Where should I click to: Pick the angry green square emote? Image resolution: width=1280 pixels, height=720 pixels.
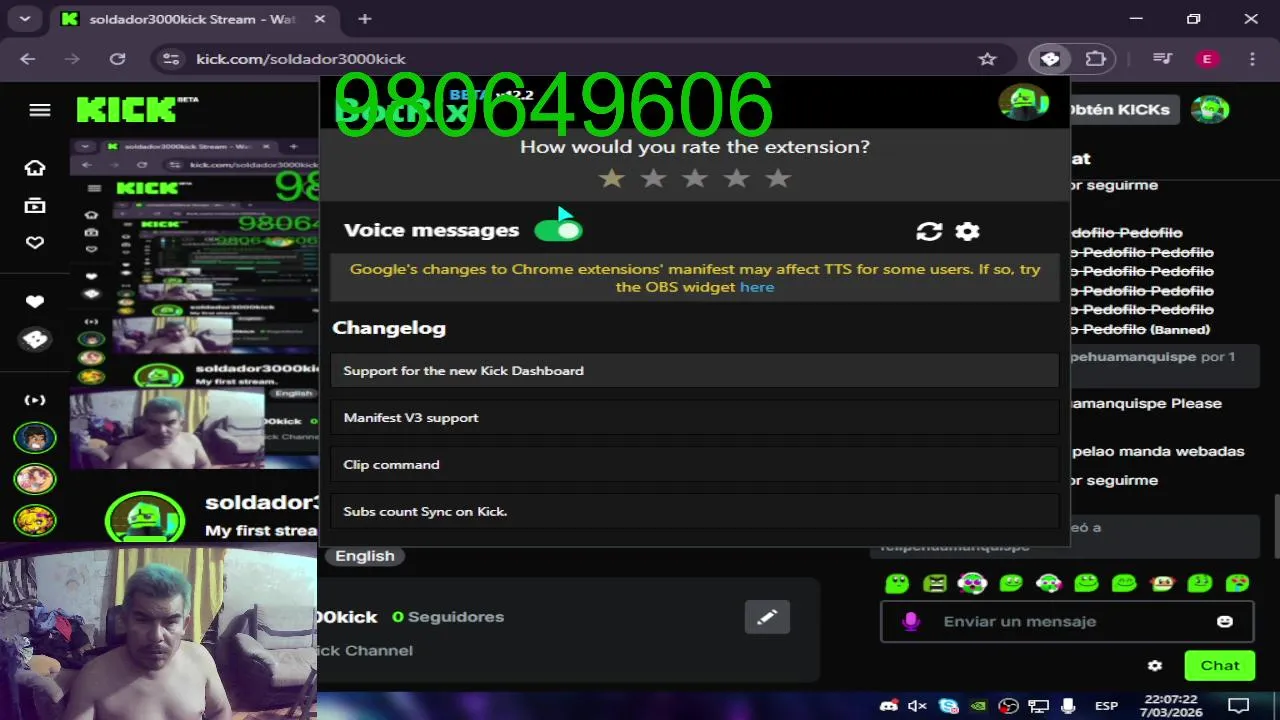pyautogui.click(x=935, y=583)
